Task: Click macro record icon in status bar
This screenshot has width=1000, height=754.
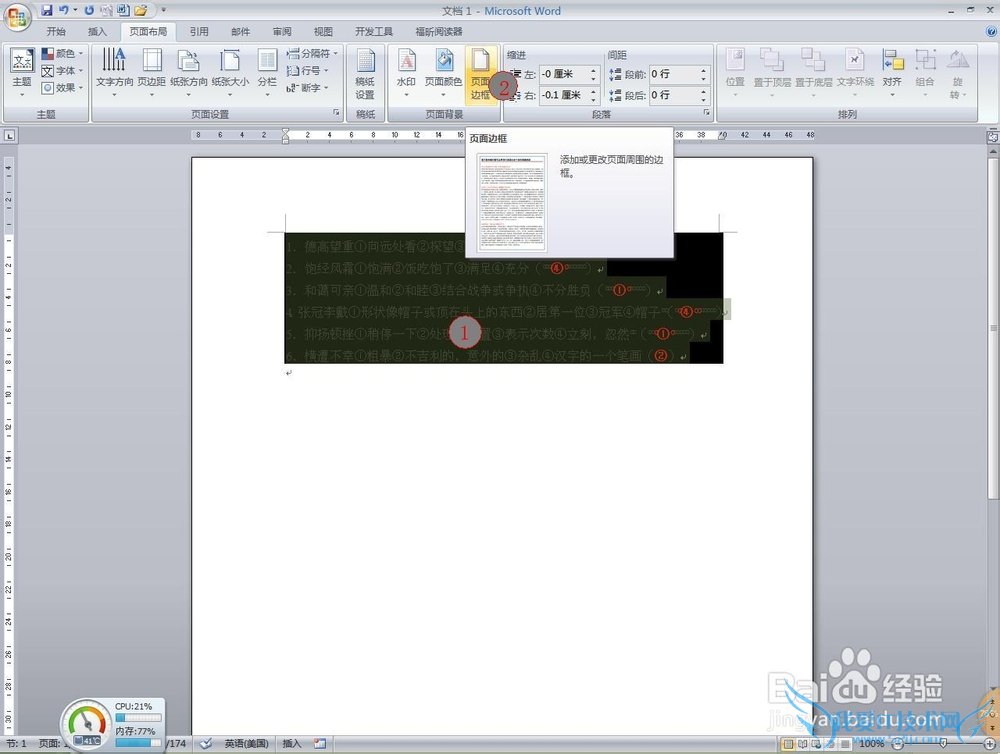Action: [320, 744]
